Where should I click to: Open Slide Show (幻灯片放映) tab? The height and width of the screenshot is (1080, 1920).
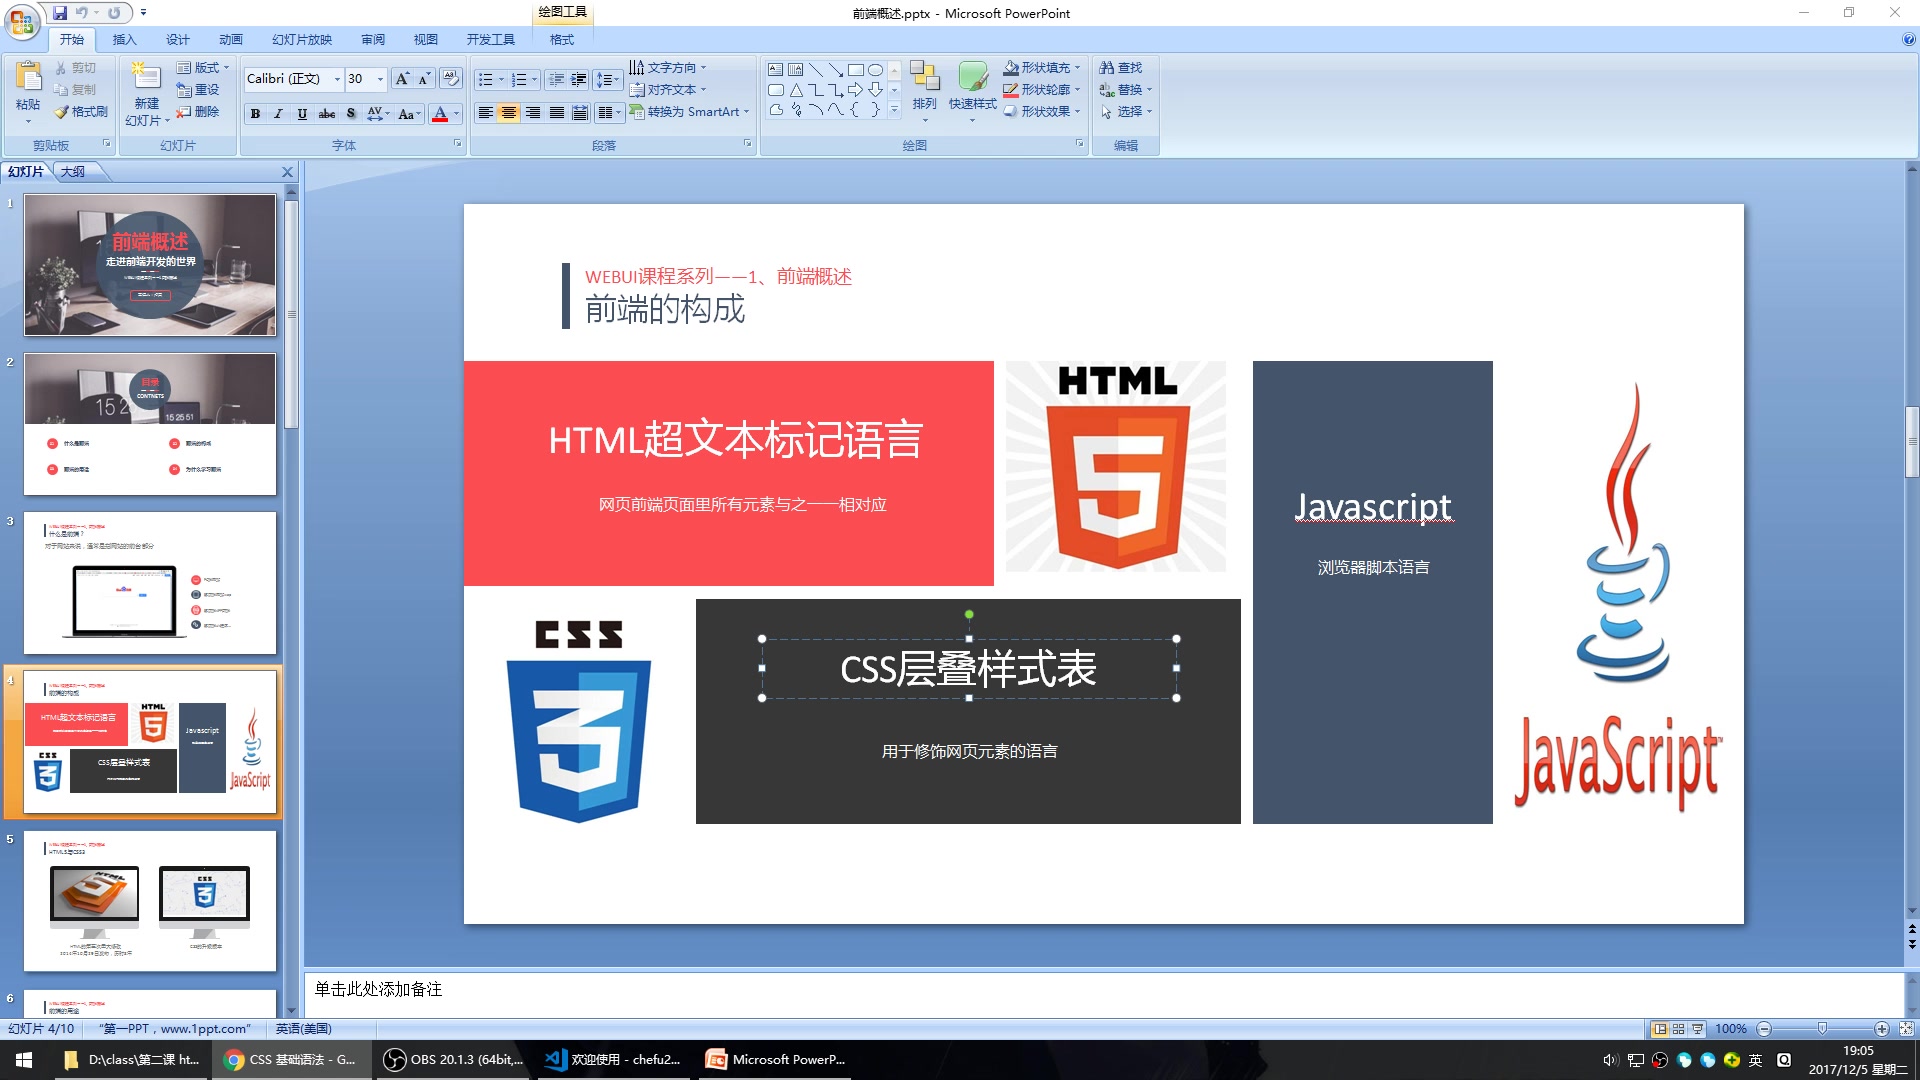pos(302,40)
